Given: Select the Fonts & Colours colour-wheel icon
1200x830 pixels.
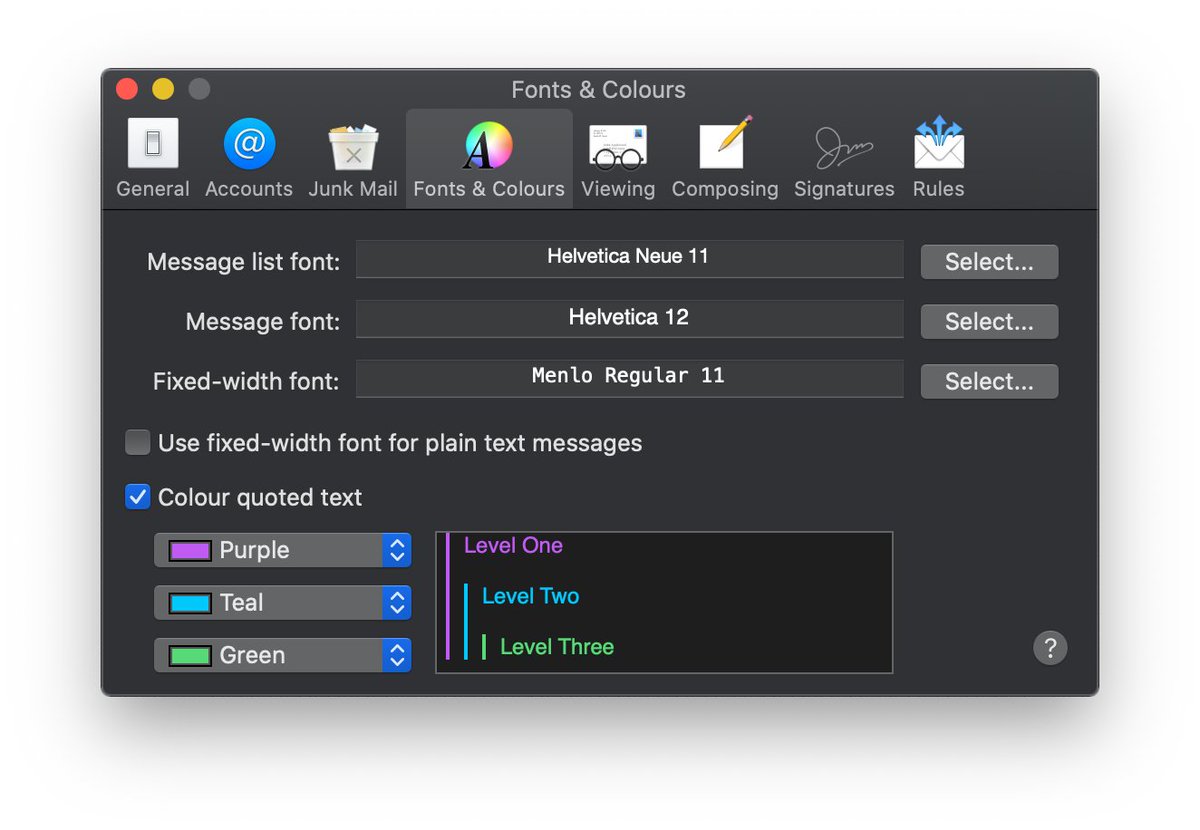Looking at the screenshot, I should (x=489, y=145).
